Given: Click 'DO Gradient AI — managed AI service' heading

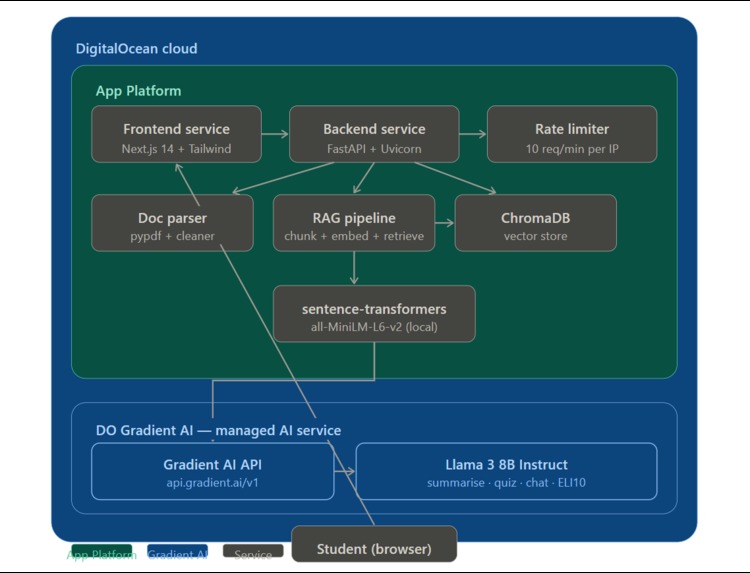Looking at the screenshot, I should (218, 430).
